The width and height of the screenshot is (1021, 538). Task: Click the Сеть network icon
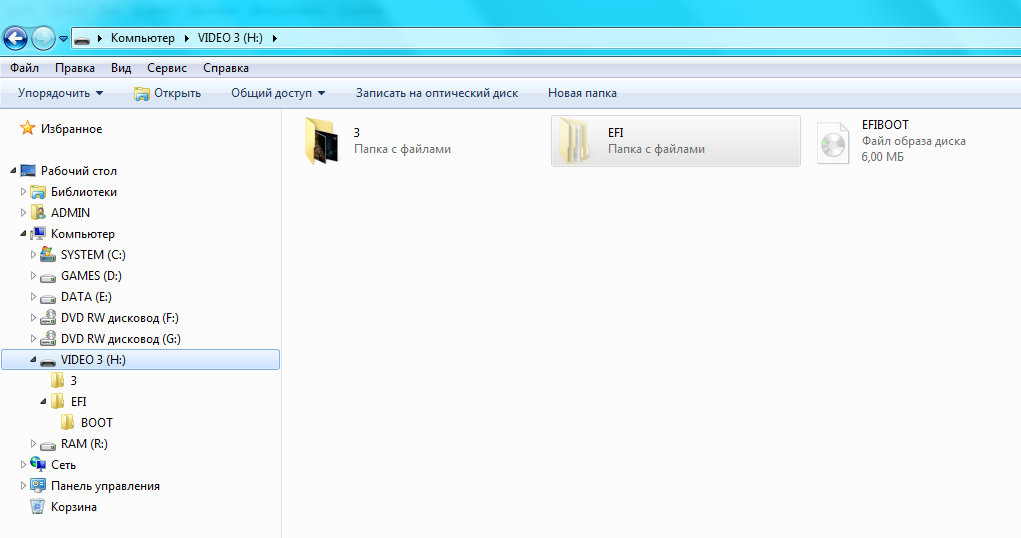(38, 464)
